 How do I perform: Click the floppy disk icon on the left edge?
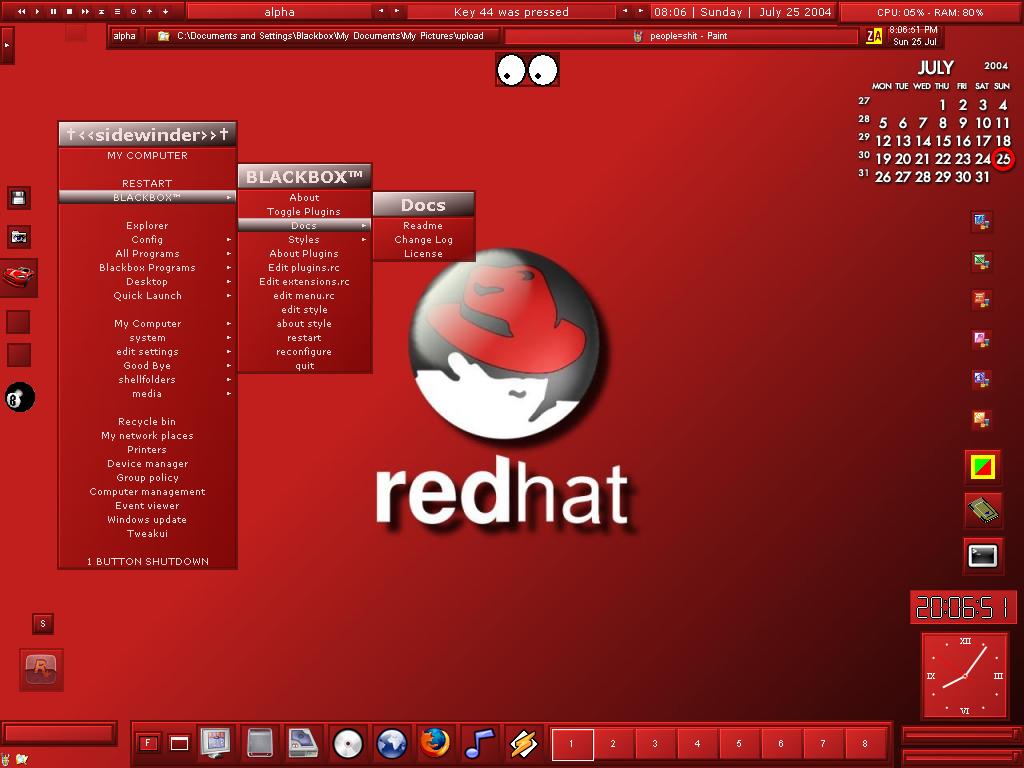pyautogui.click(x=18, y=198)
